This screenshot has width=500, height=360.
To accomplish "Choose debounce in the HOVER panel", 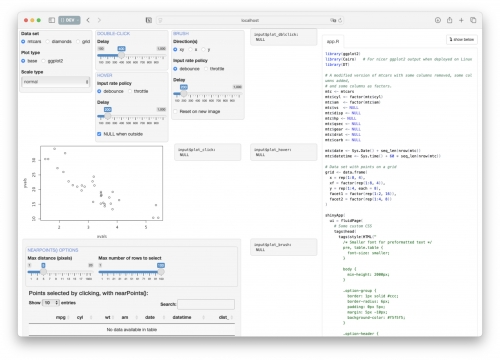I will pos(99,91).
